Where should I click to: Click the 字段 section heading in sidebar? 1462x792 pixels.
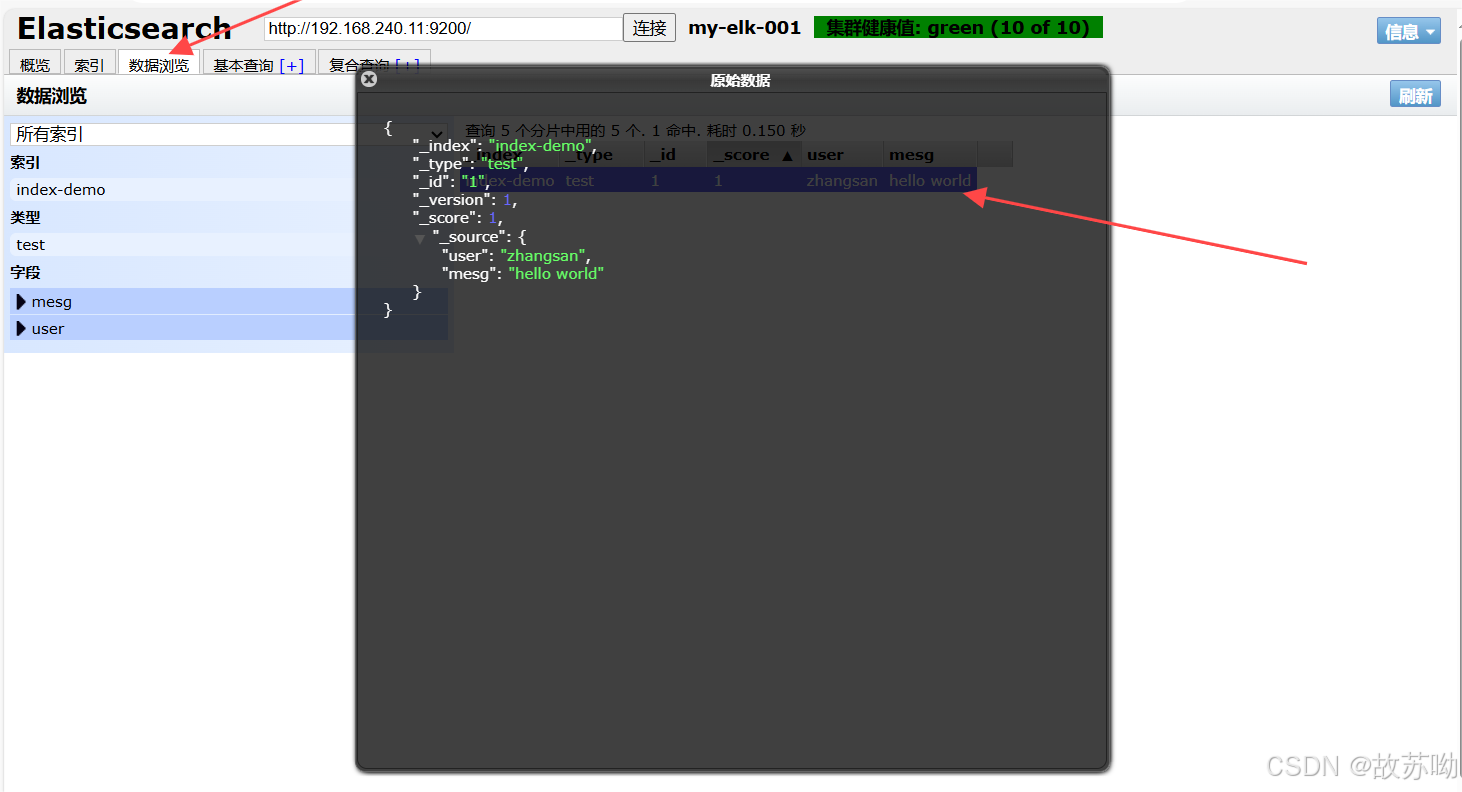pyautogui.click(x=25, y=272)
